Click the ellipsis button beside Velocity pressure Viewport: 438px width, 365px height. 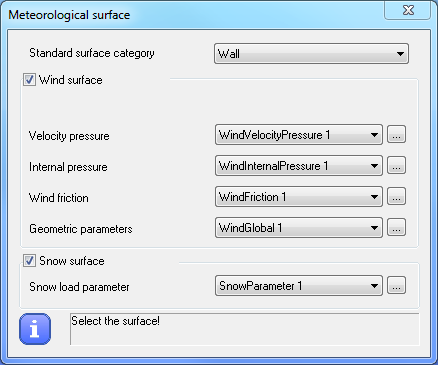[396, 134]
